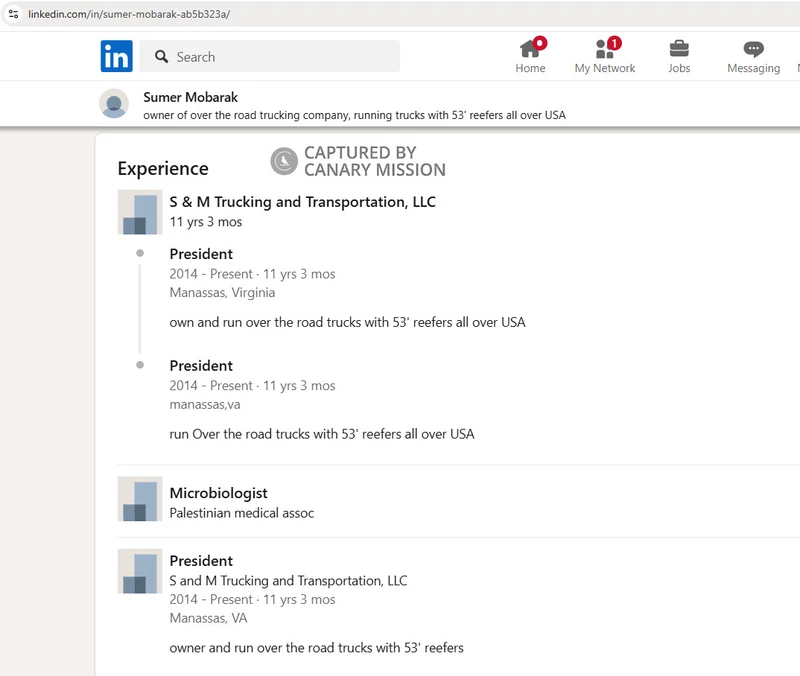This screenshot has height=676, width=800.
Task: Click the site info icon beside URL
Action: (14, 14)
